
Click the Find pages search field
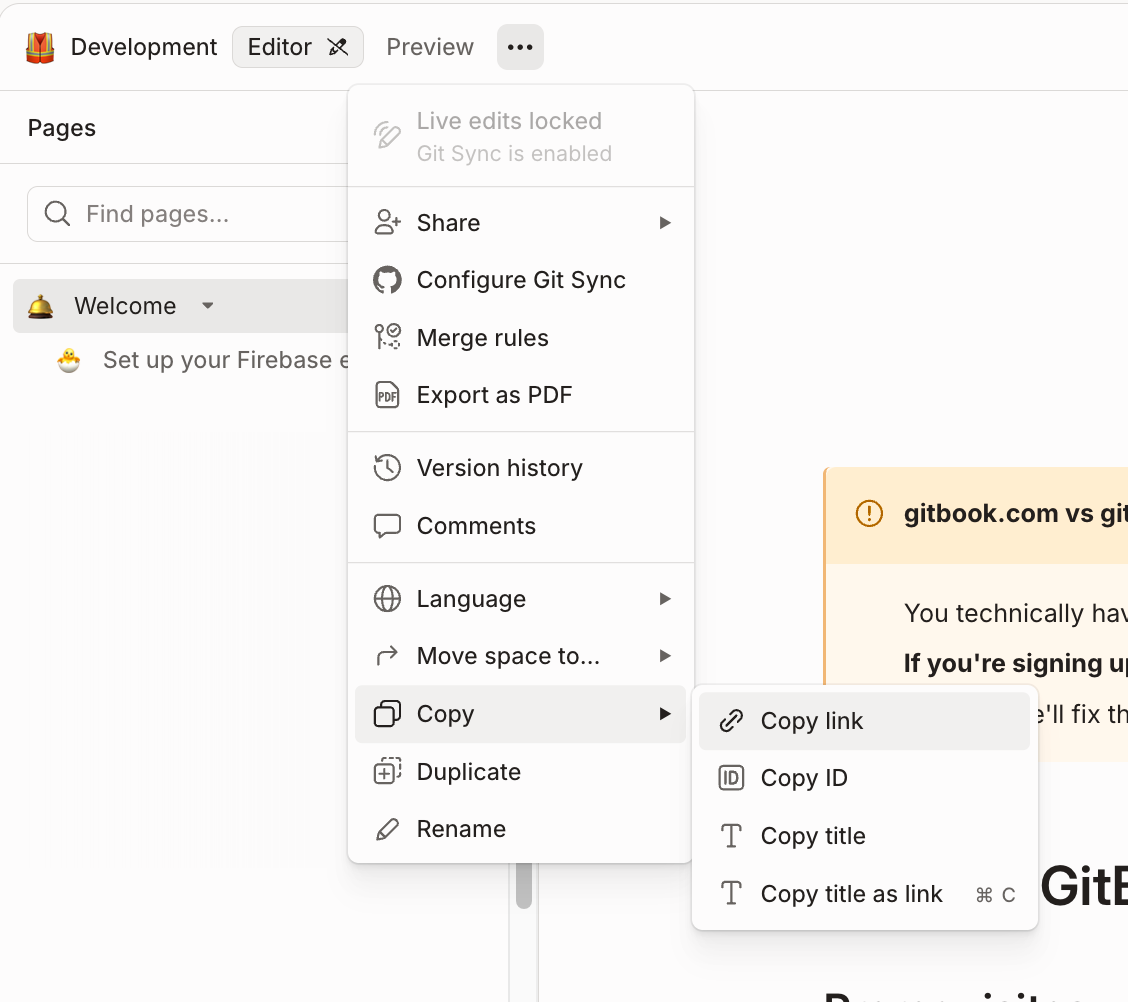188,214
